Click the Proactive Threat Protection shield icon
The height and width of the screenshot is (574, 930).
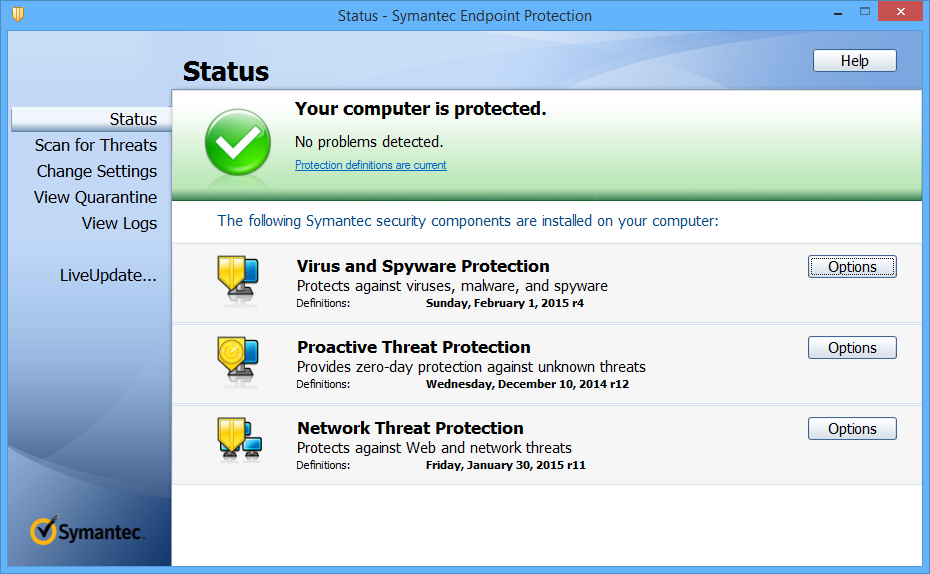click(238, 359)
